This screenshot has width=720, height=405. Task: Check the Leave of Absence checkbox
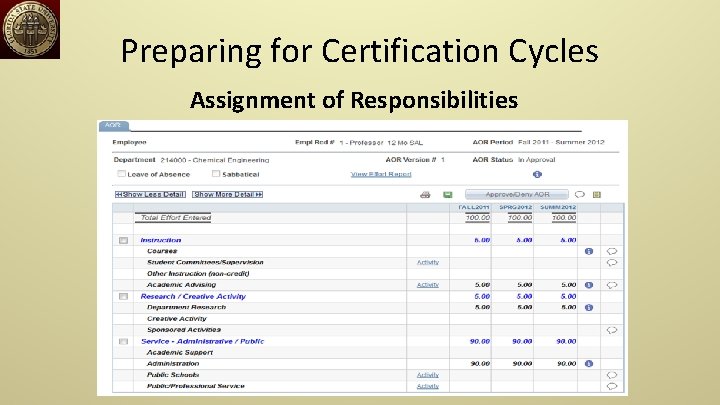pyautogui.click(x=121, y=174)
